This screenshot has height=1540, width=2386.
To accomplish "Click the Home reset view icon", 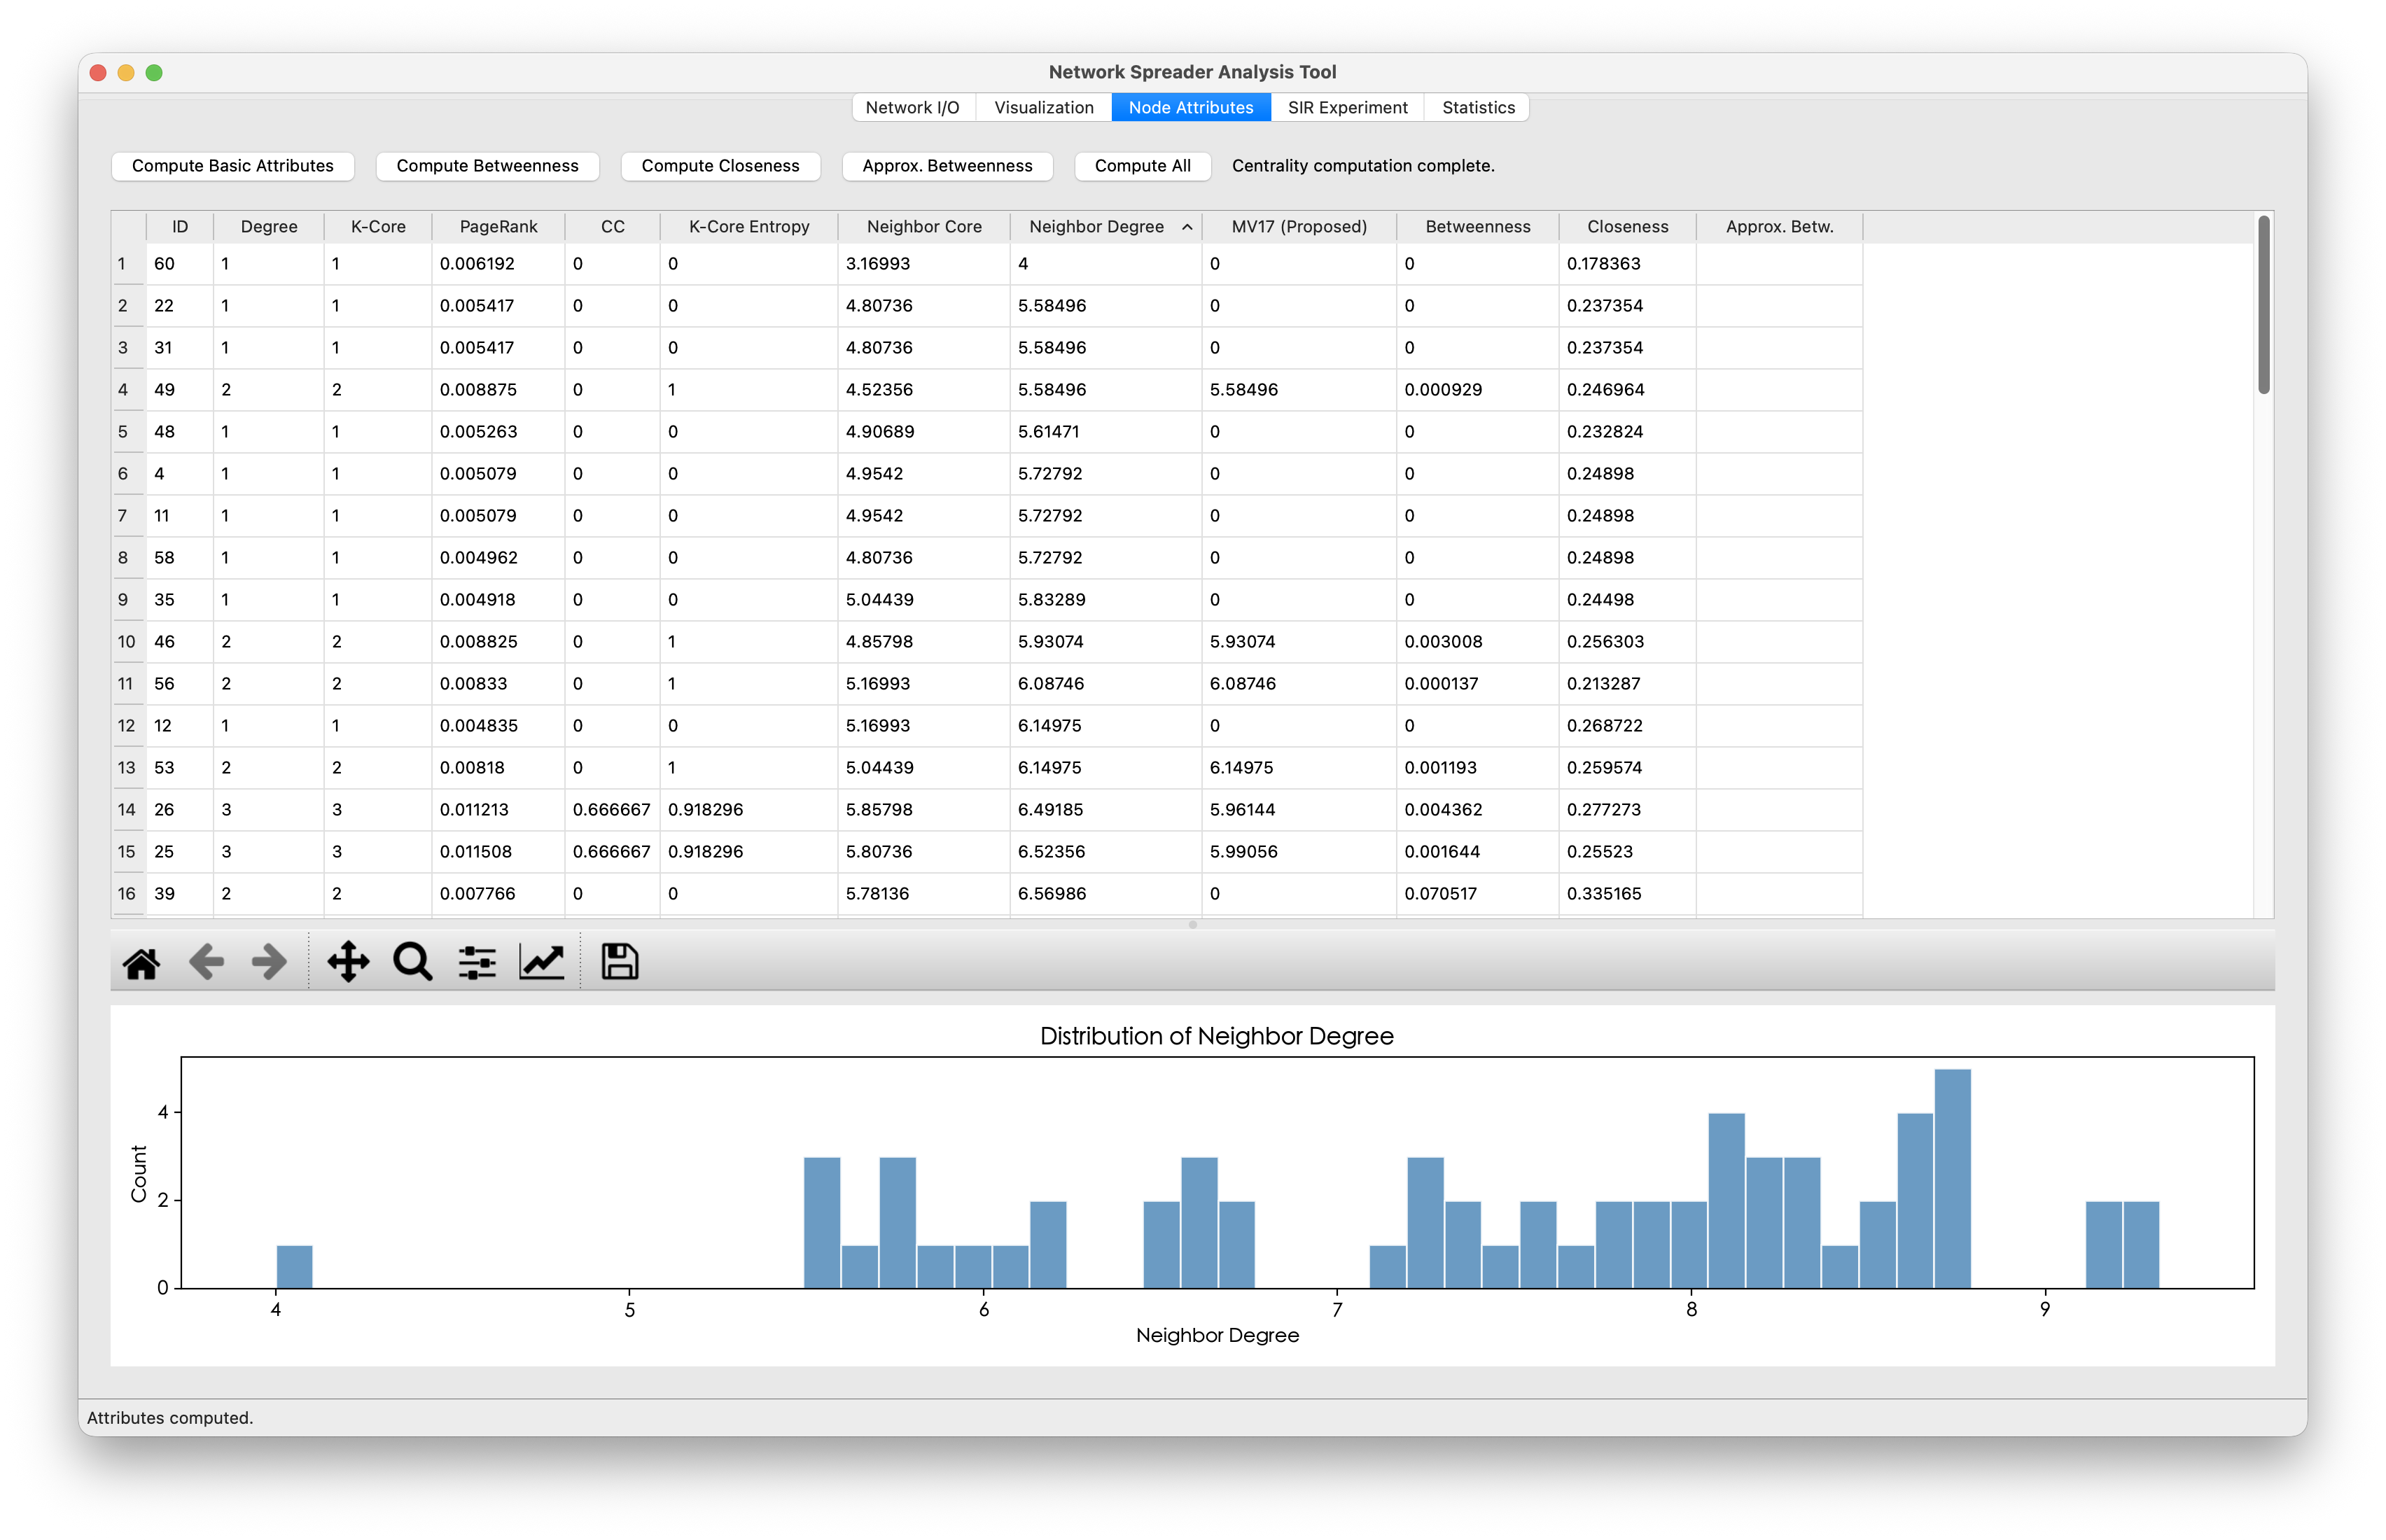I will pyautogui.click(x=141, y=963).
